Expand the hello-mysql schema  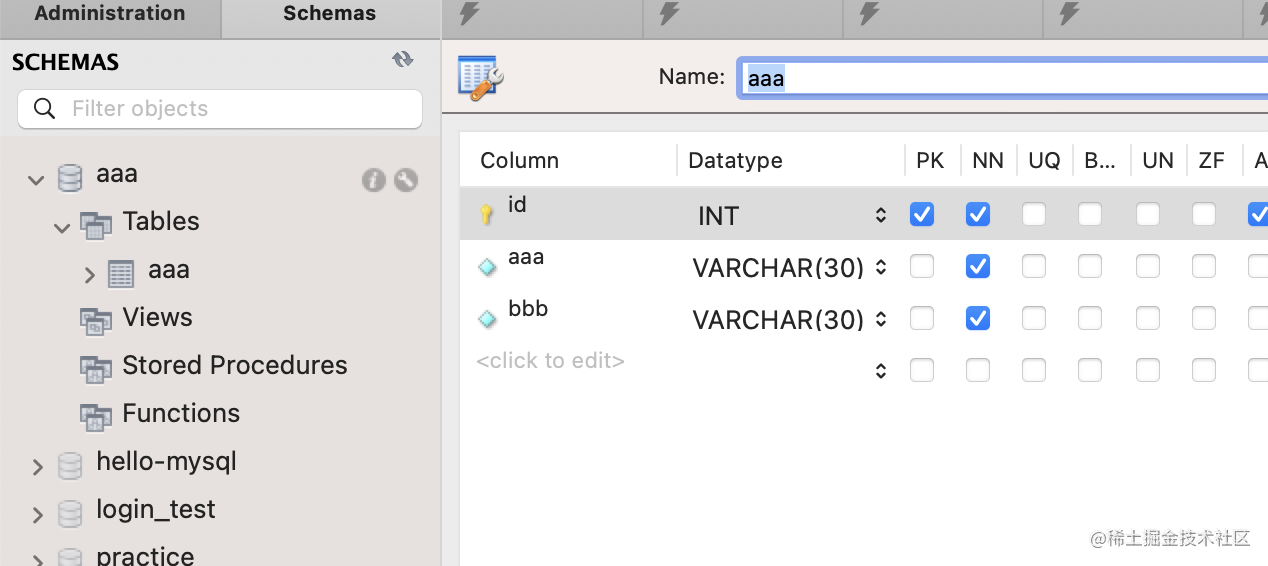click(37, 467)
